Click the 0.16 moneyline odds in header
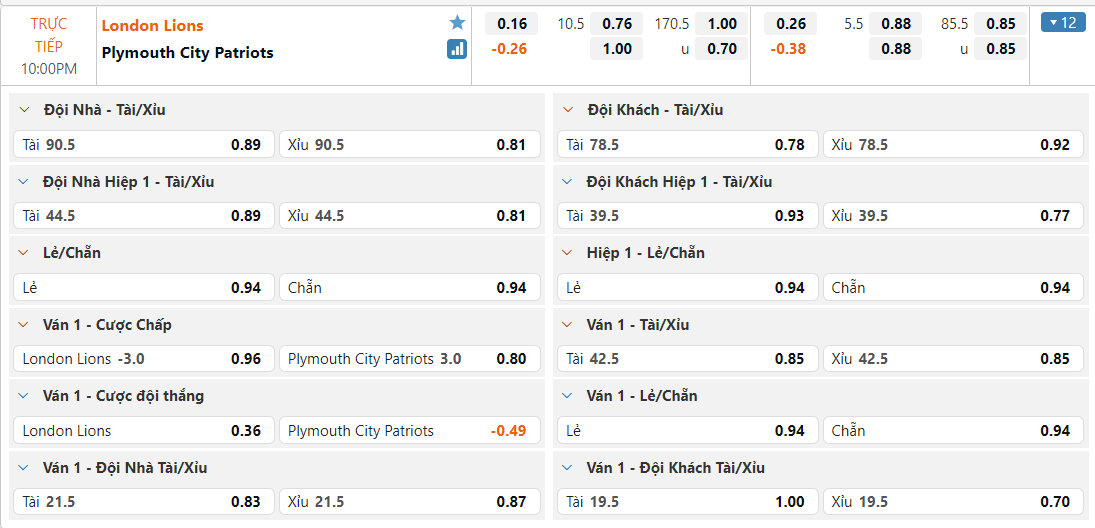1095x528 pixels. (512, 24)
